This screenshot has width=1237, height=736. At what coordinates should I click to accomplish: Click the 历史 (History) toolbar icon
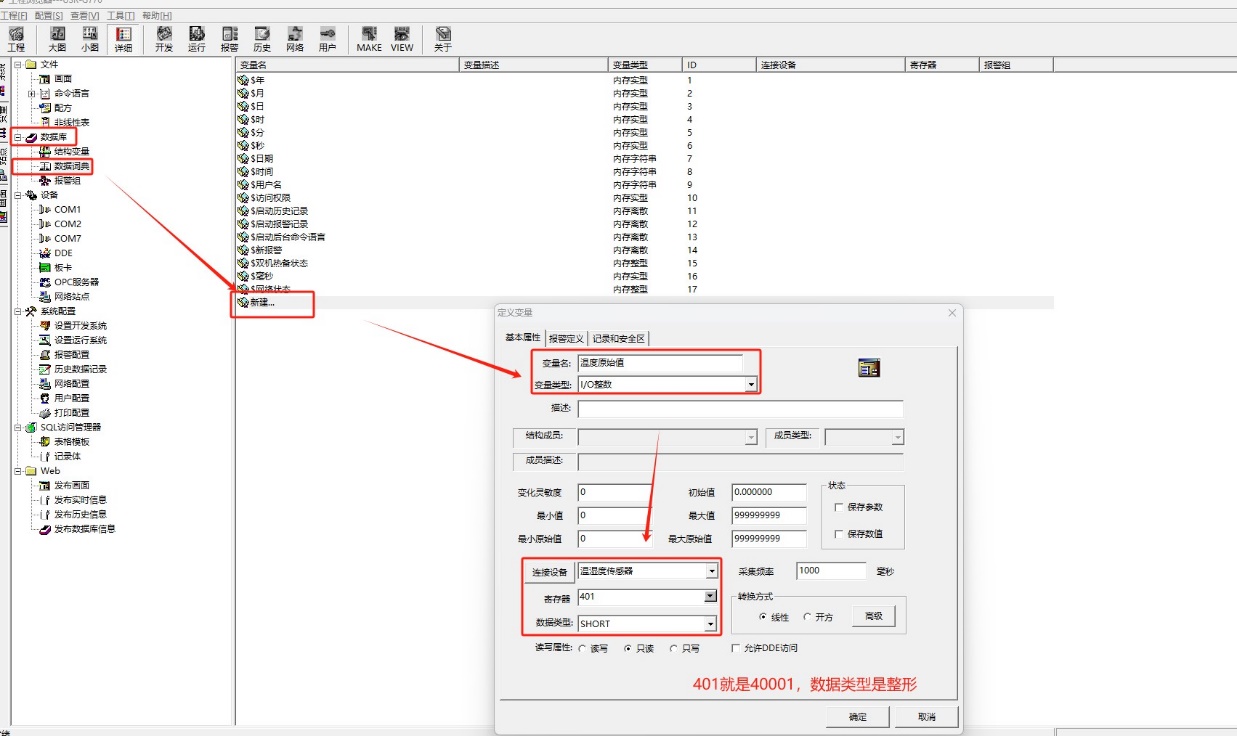262,39
